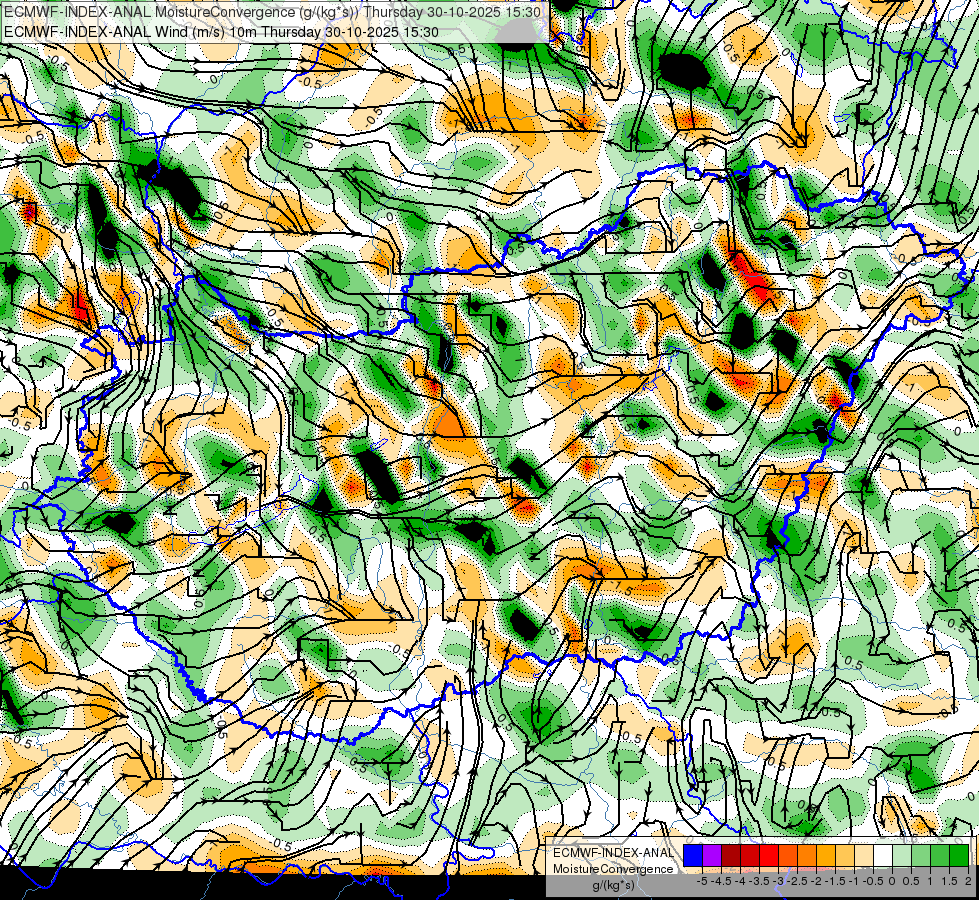Click the -5 legend tick value

tap(702, 881)
